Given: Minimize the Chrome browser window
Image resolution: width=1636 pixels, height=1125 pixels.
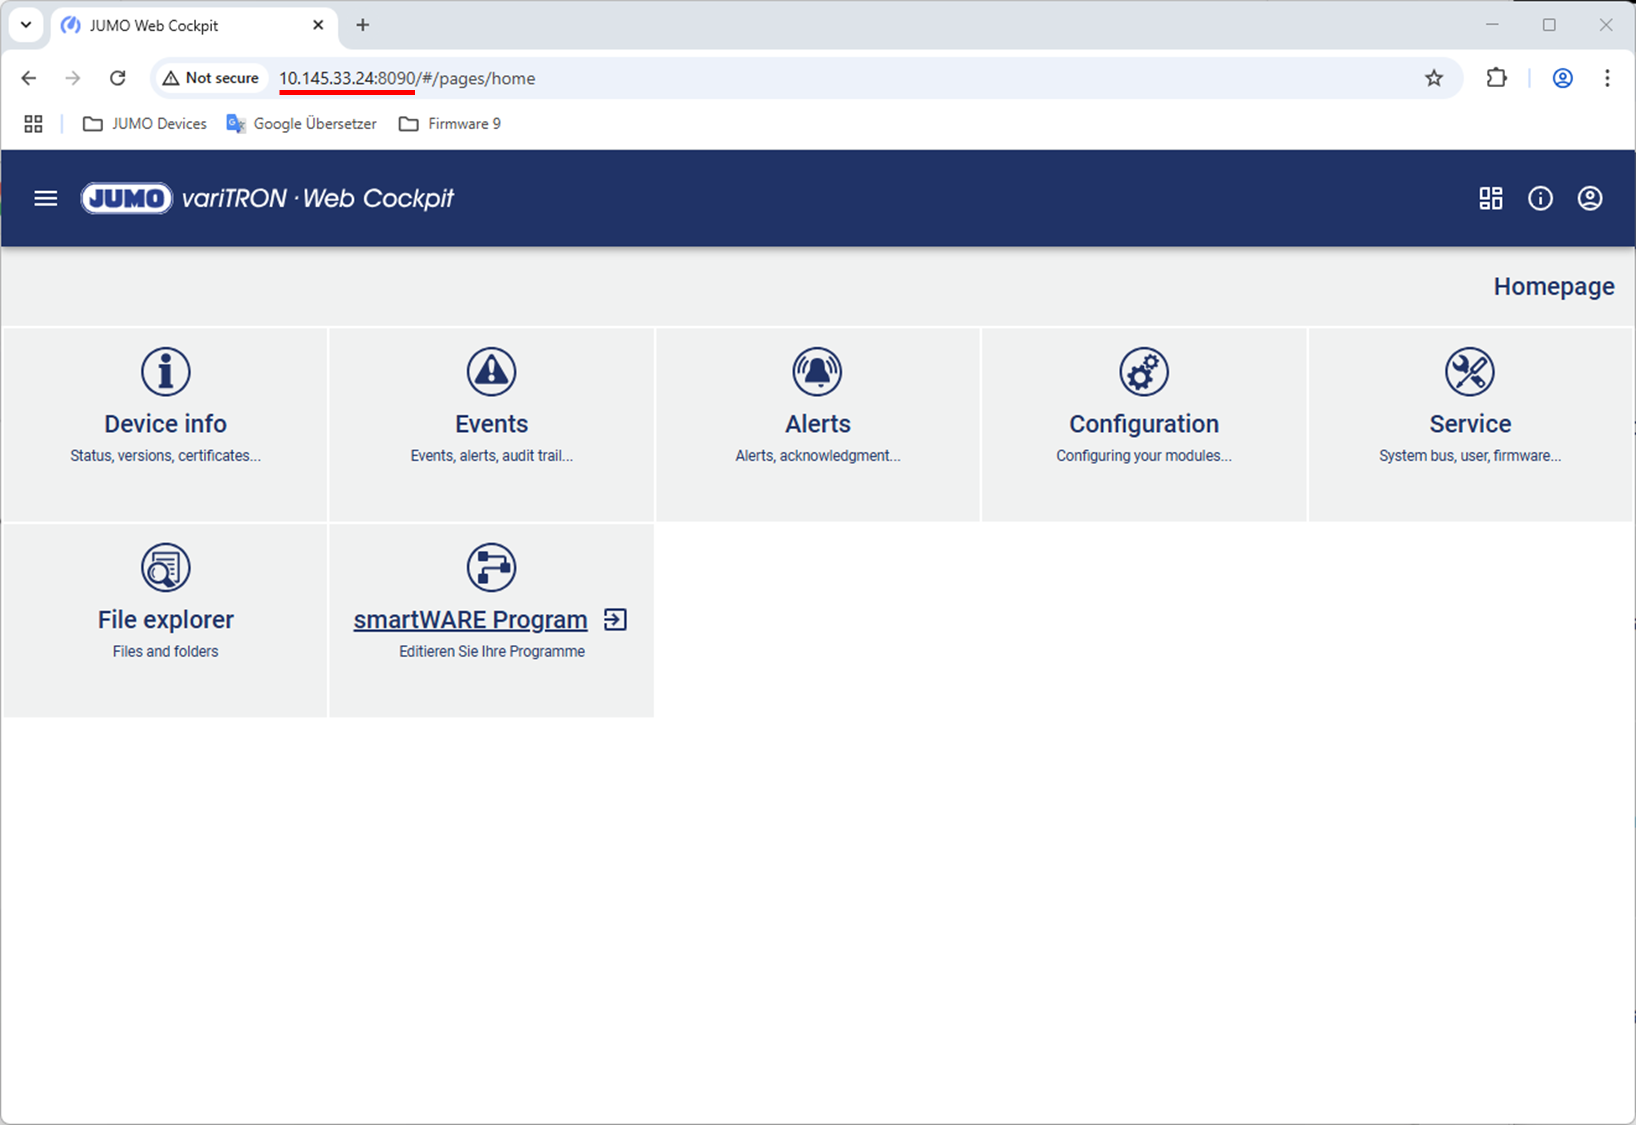Looking at the screenshot, I should pos(1492,25).
